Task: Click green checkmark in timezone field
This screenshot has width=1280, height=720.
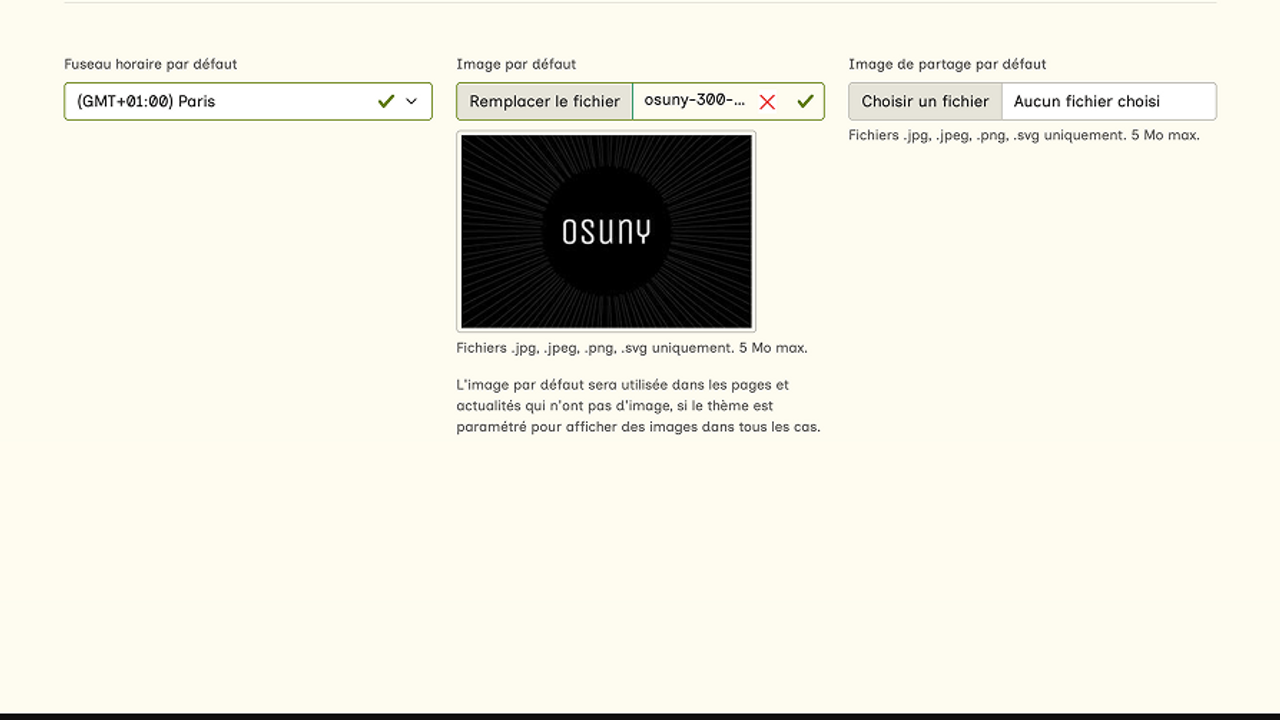Action: [386, 102]
